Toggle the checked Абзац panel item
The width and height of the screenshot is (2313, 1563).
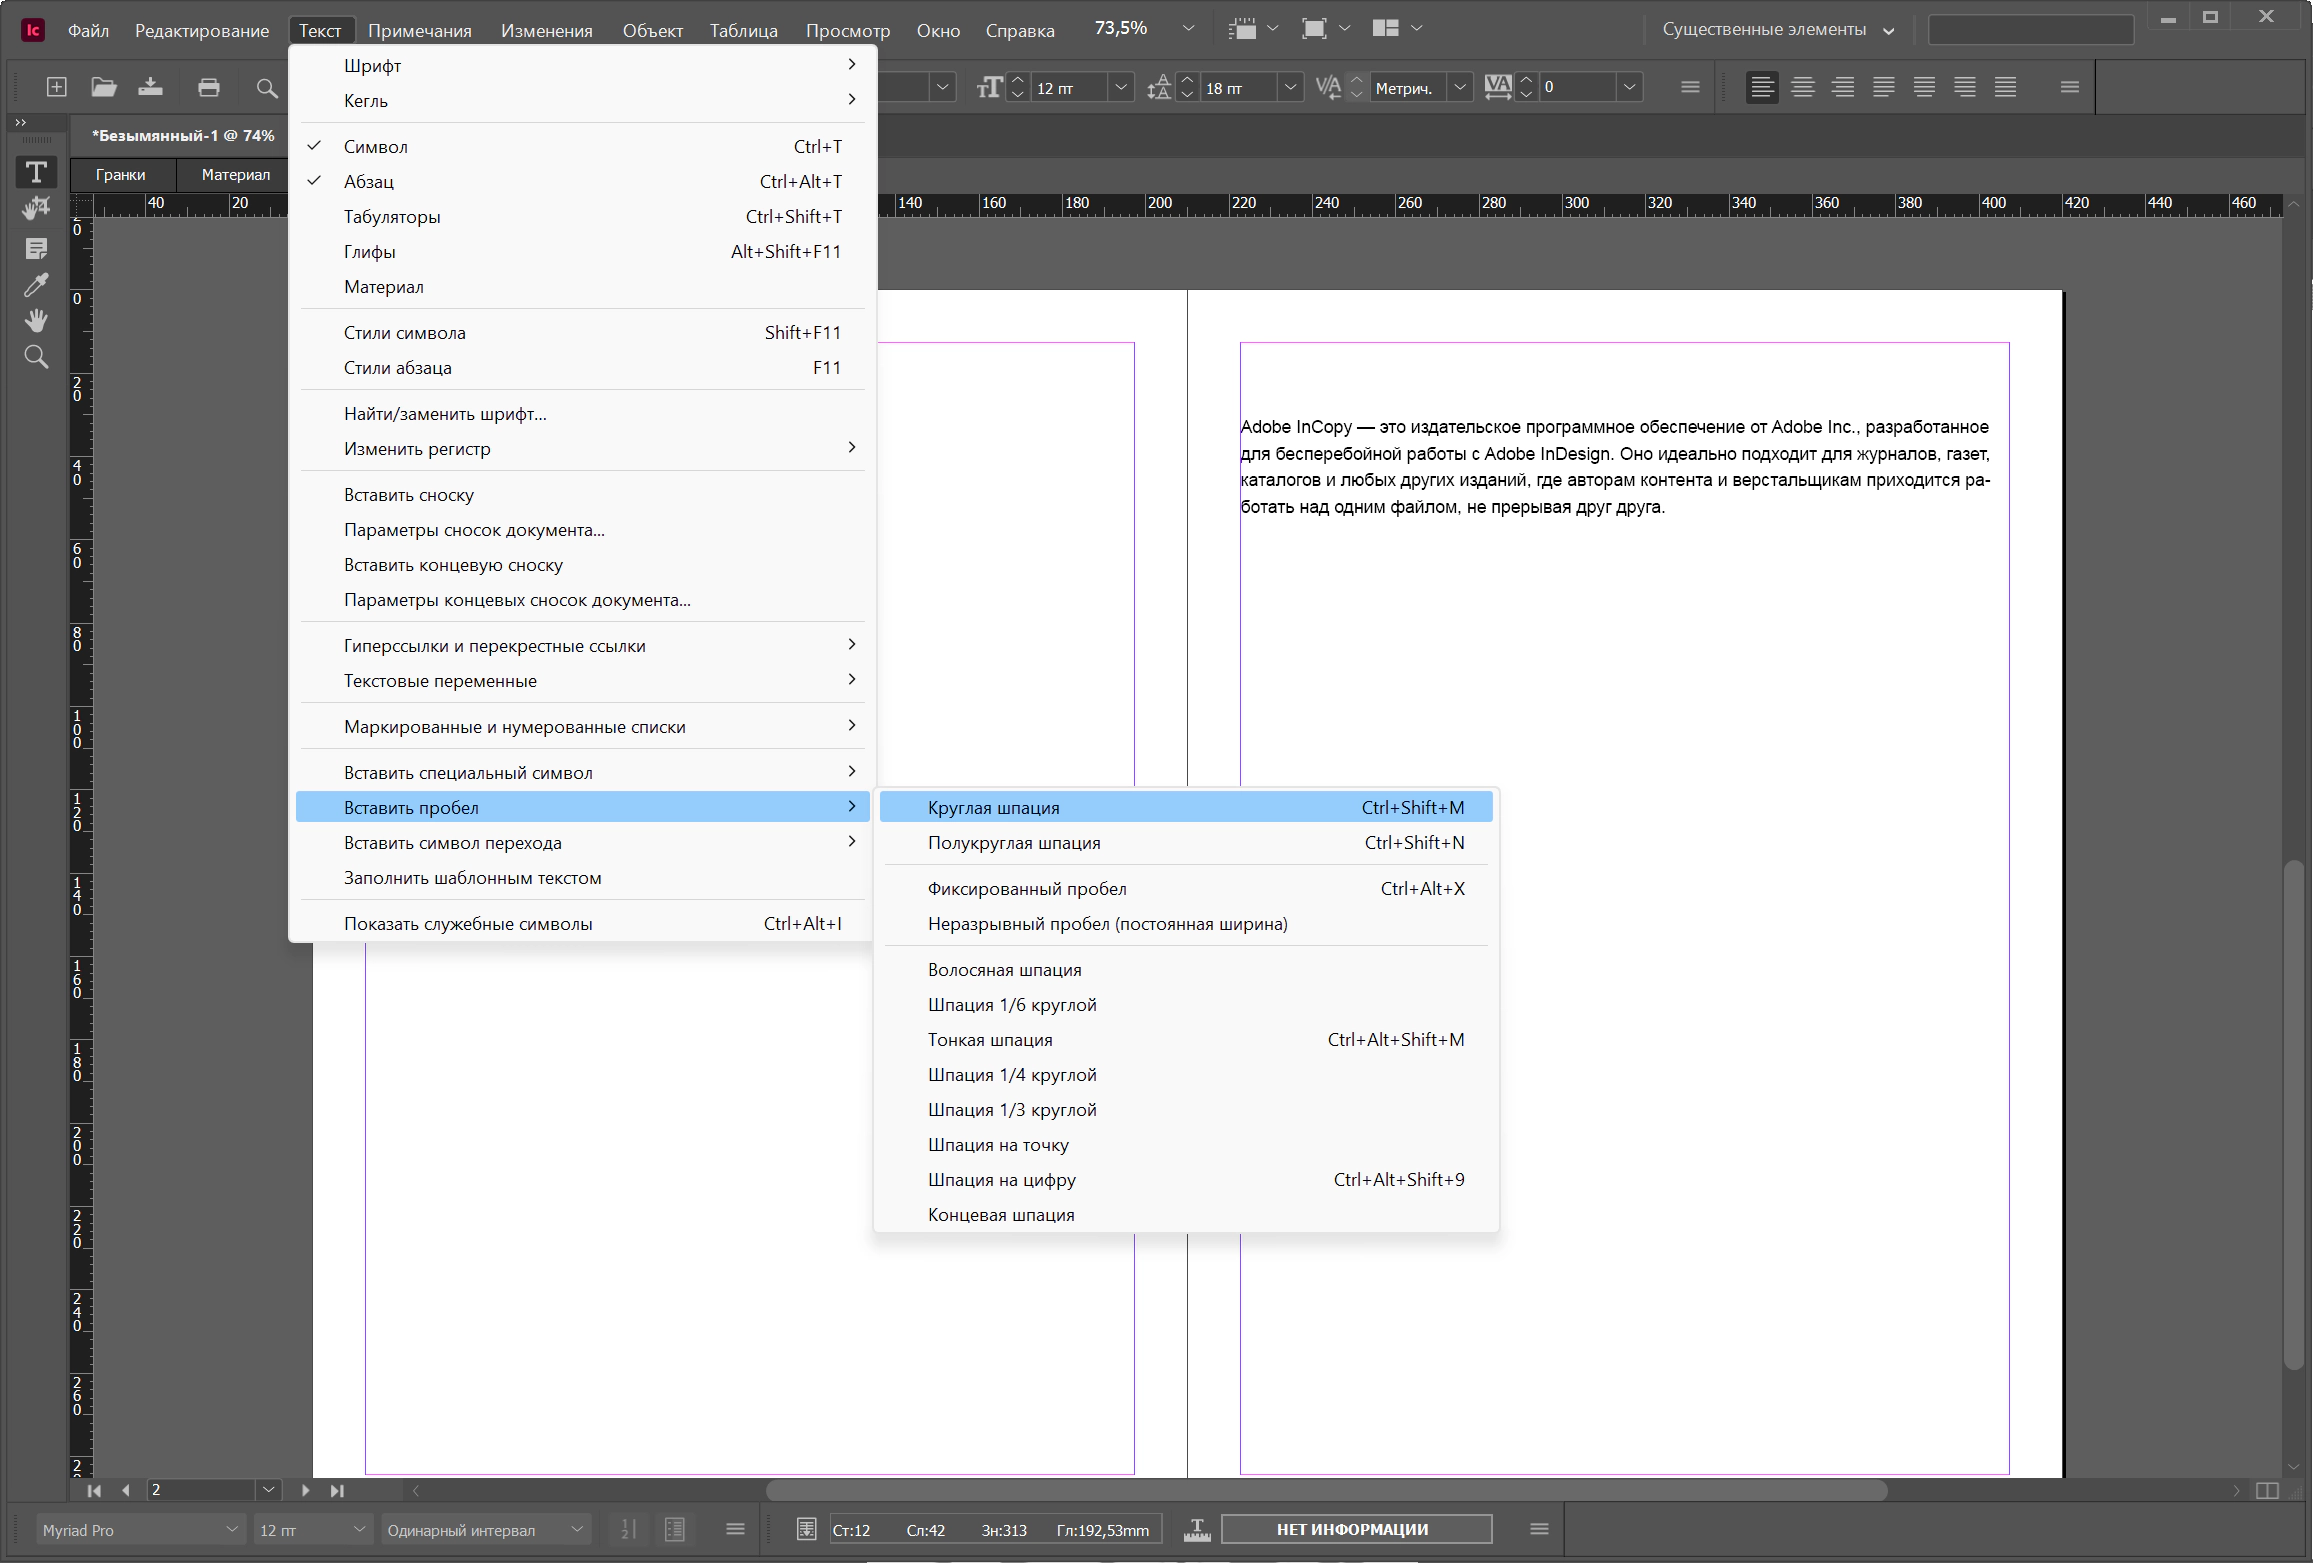(x=582, y=182)
